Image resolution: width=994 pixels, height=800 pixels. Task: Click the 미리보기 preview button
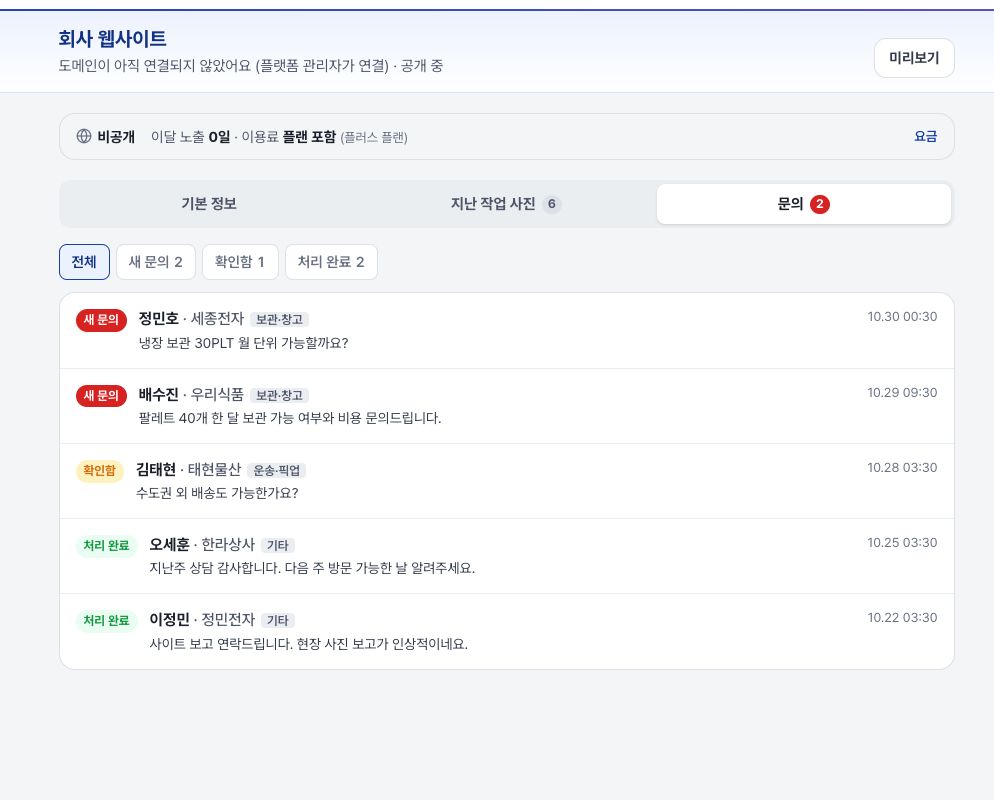pos(913,58)
